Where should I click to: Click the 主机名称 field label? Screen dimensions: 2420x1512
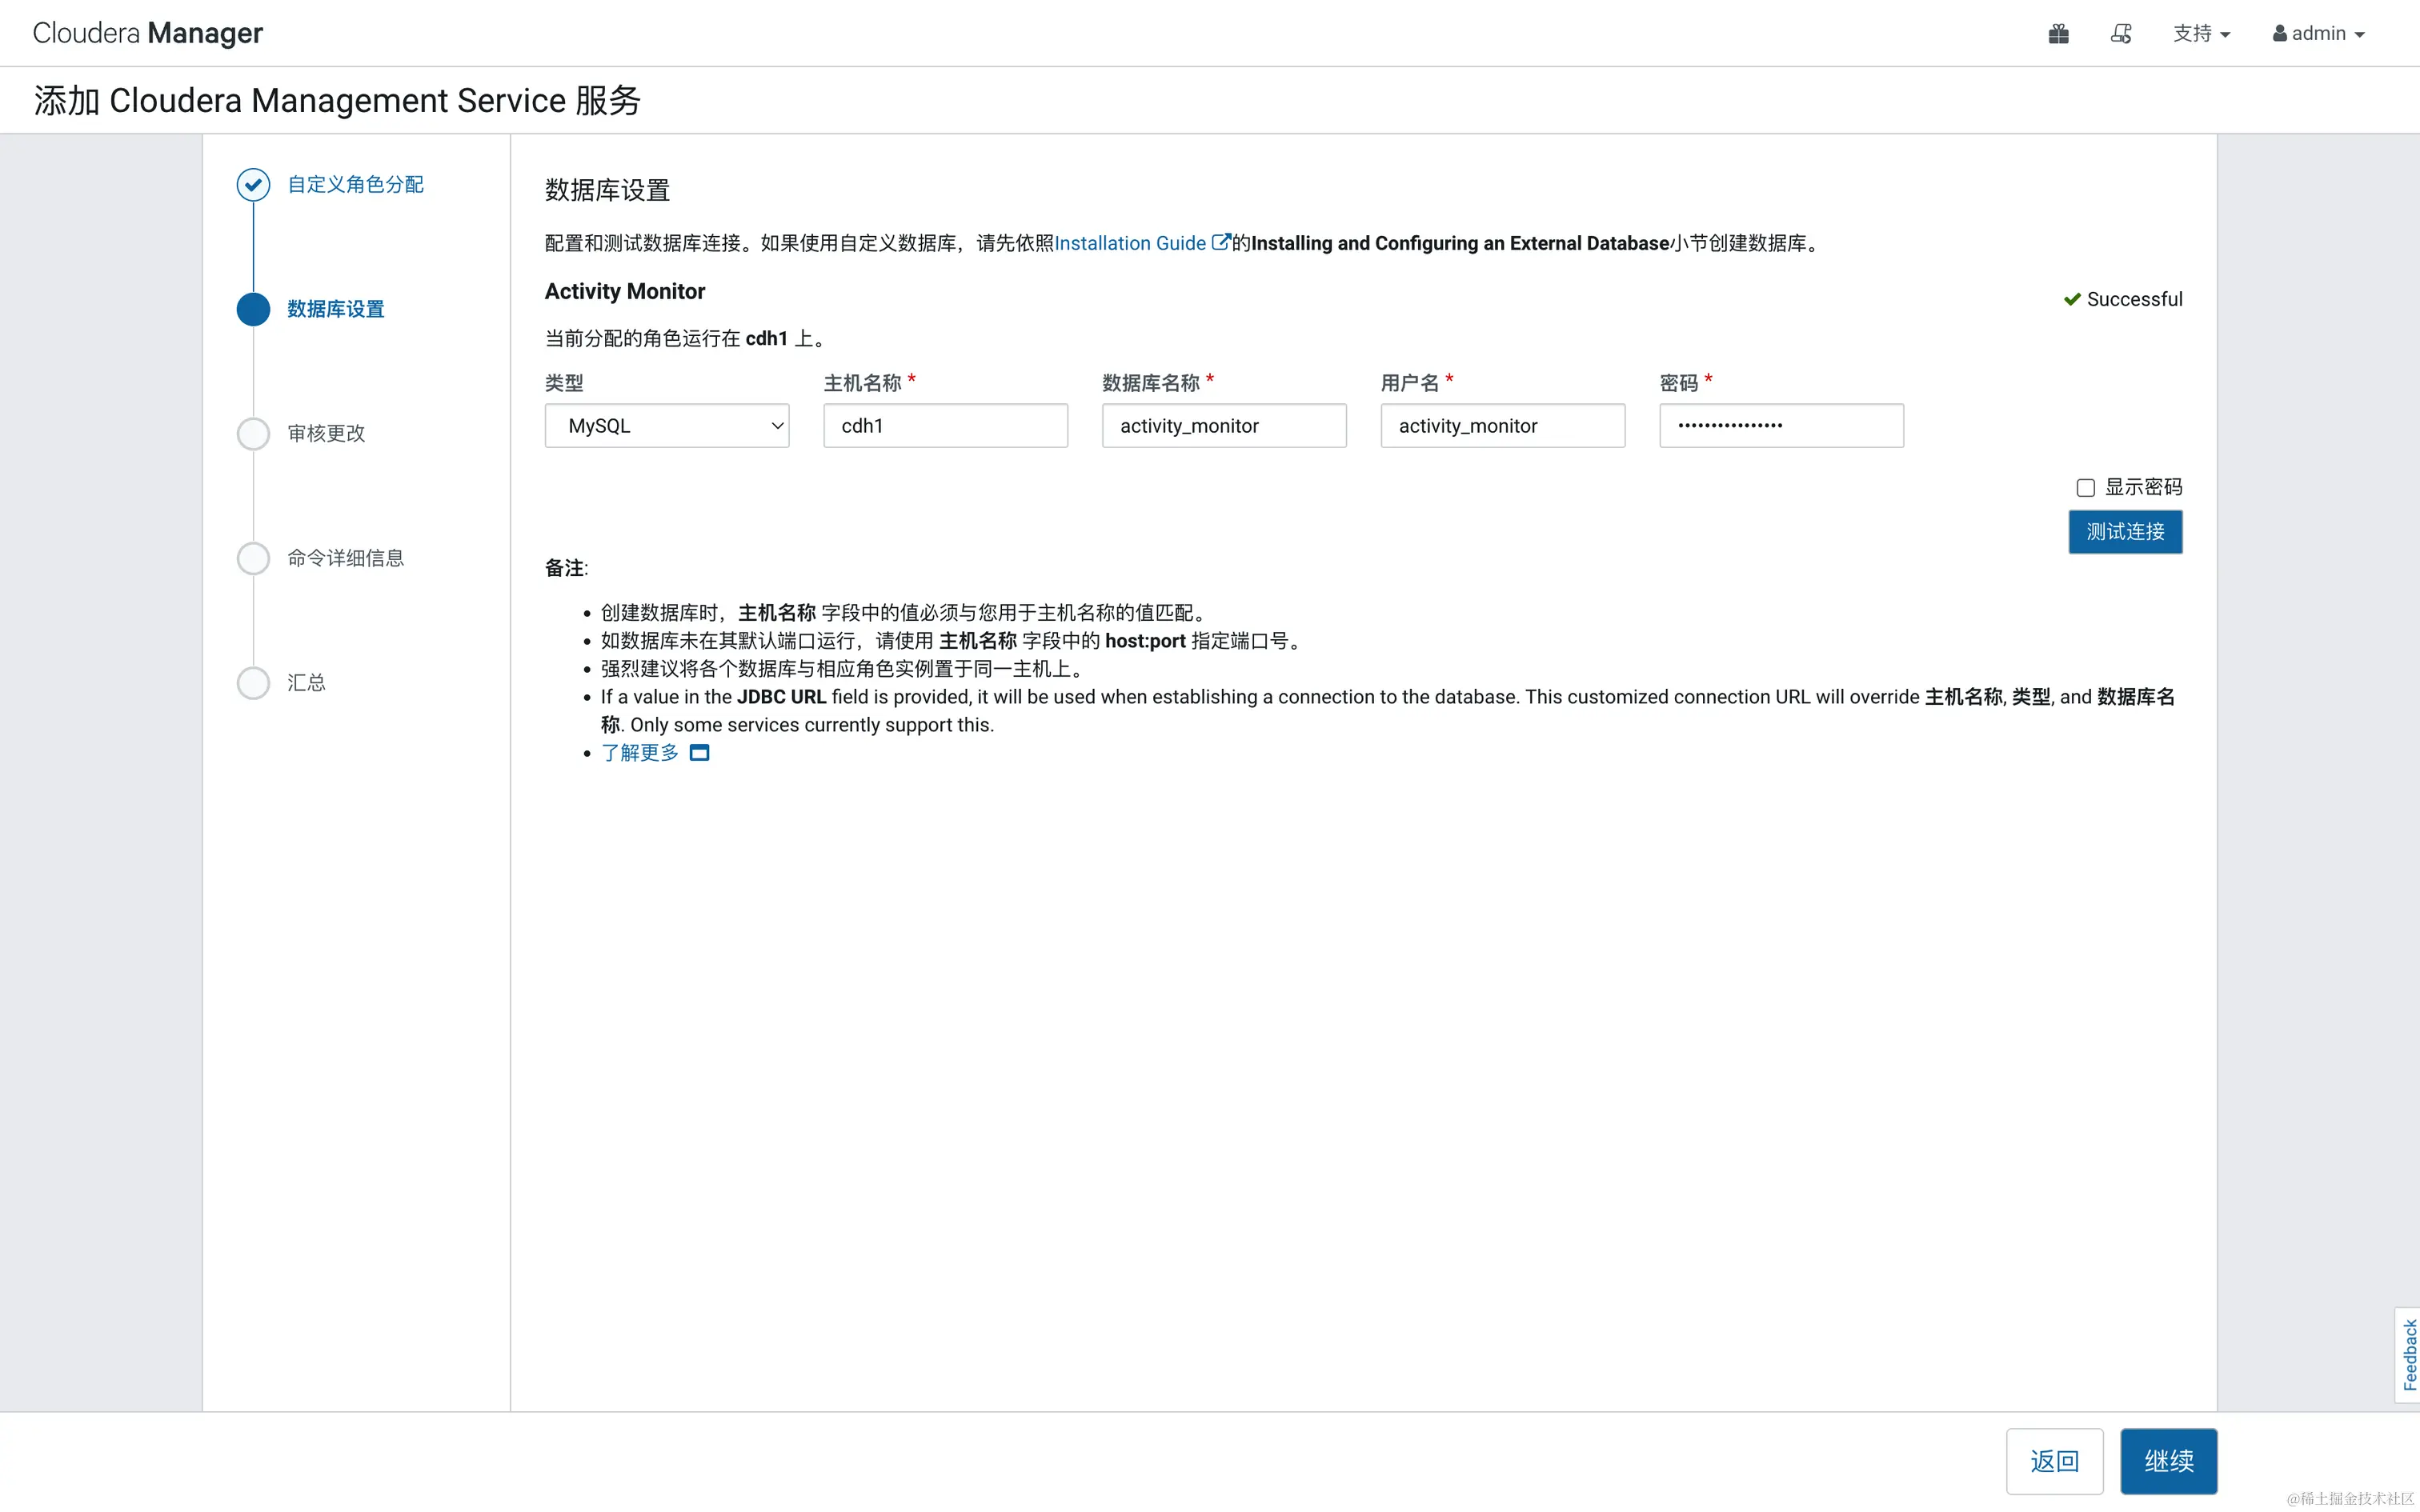tap(863, 383)
